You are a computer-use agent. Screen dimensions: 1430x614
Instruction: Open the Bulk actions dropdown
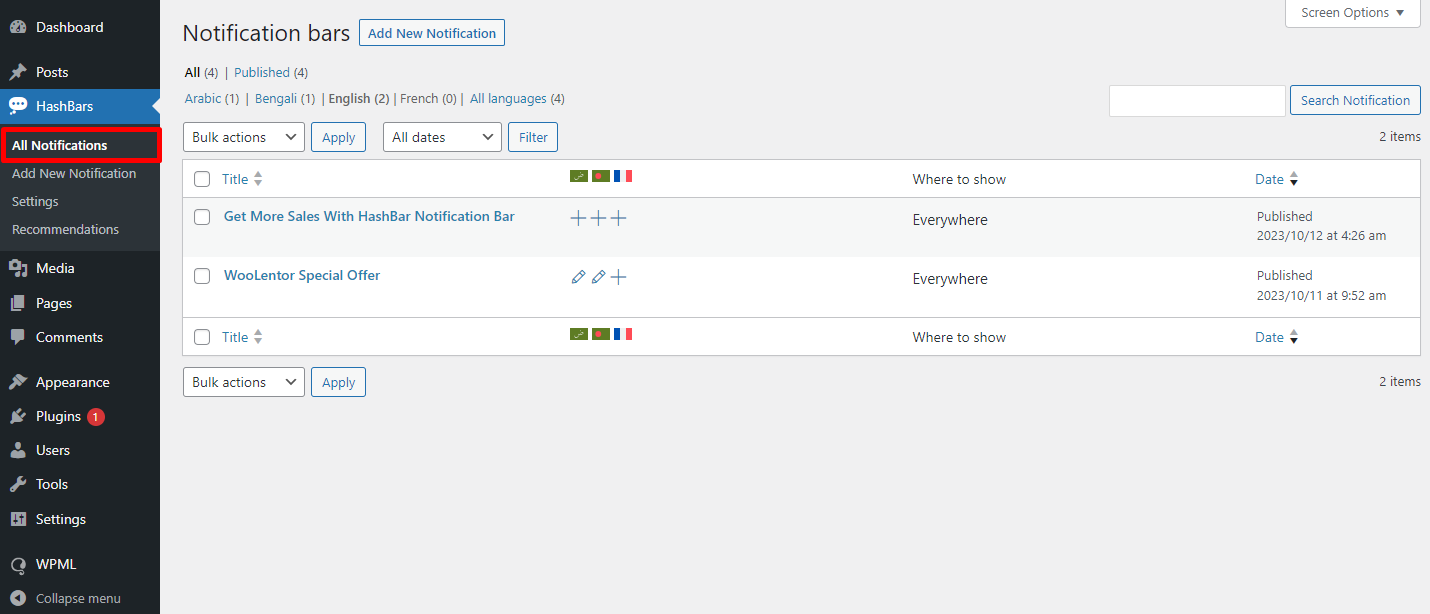click(243, 136)
